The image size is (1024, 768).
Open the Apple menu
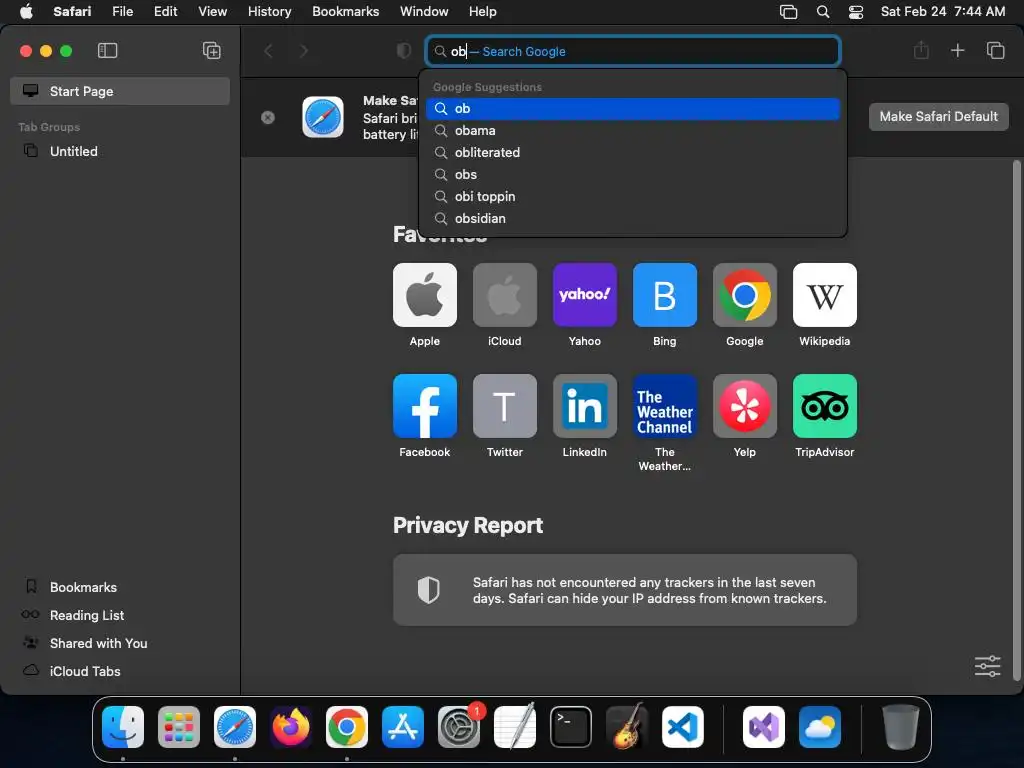[26, 11]
